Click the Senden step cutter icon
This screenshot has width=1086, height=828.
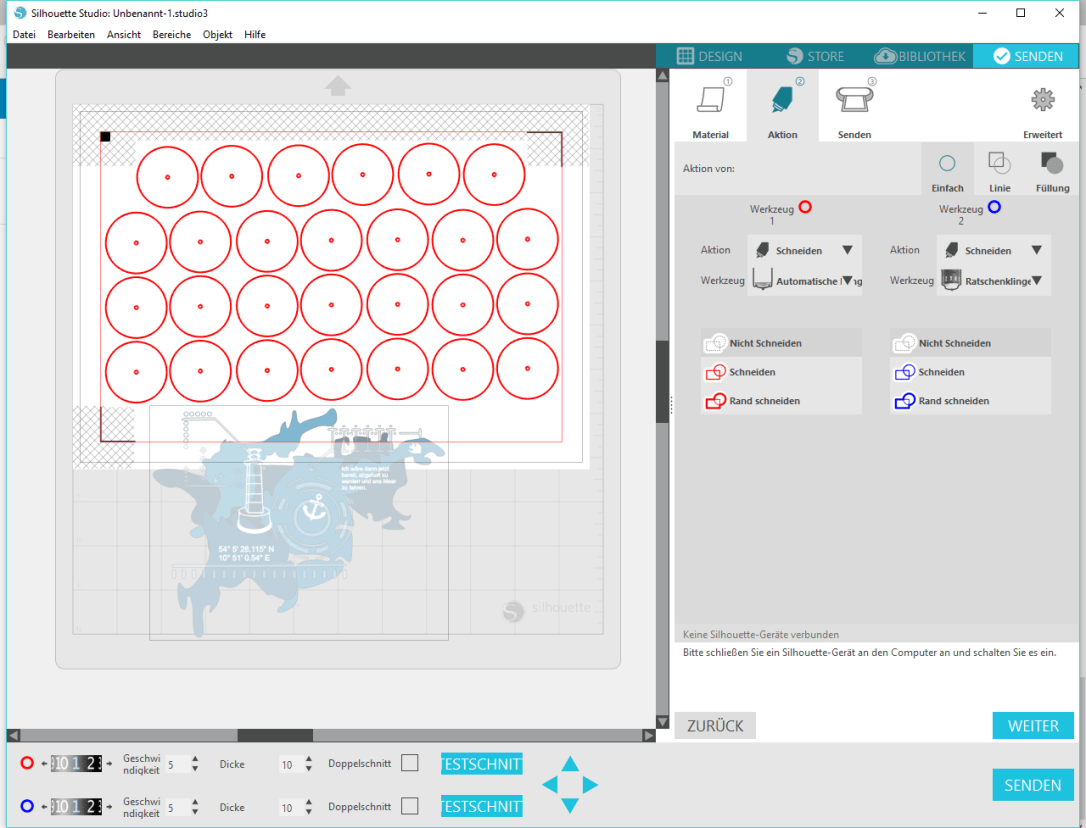coord(854,101)
